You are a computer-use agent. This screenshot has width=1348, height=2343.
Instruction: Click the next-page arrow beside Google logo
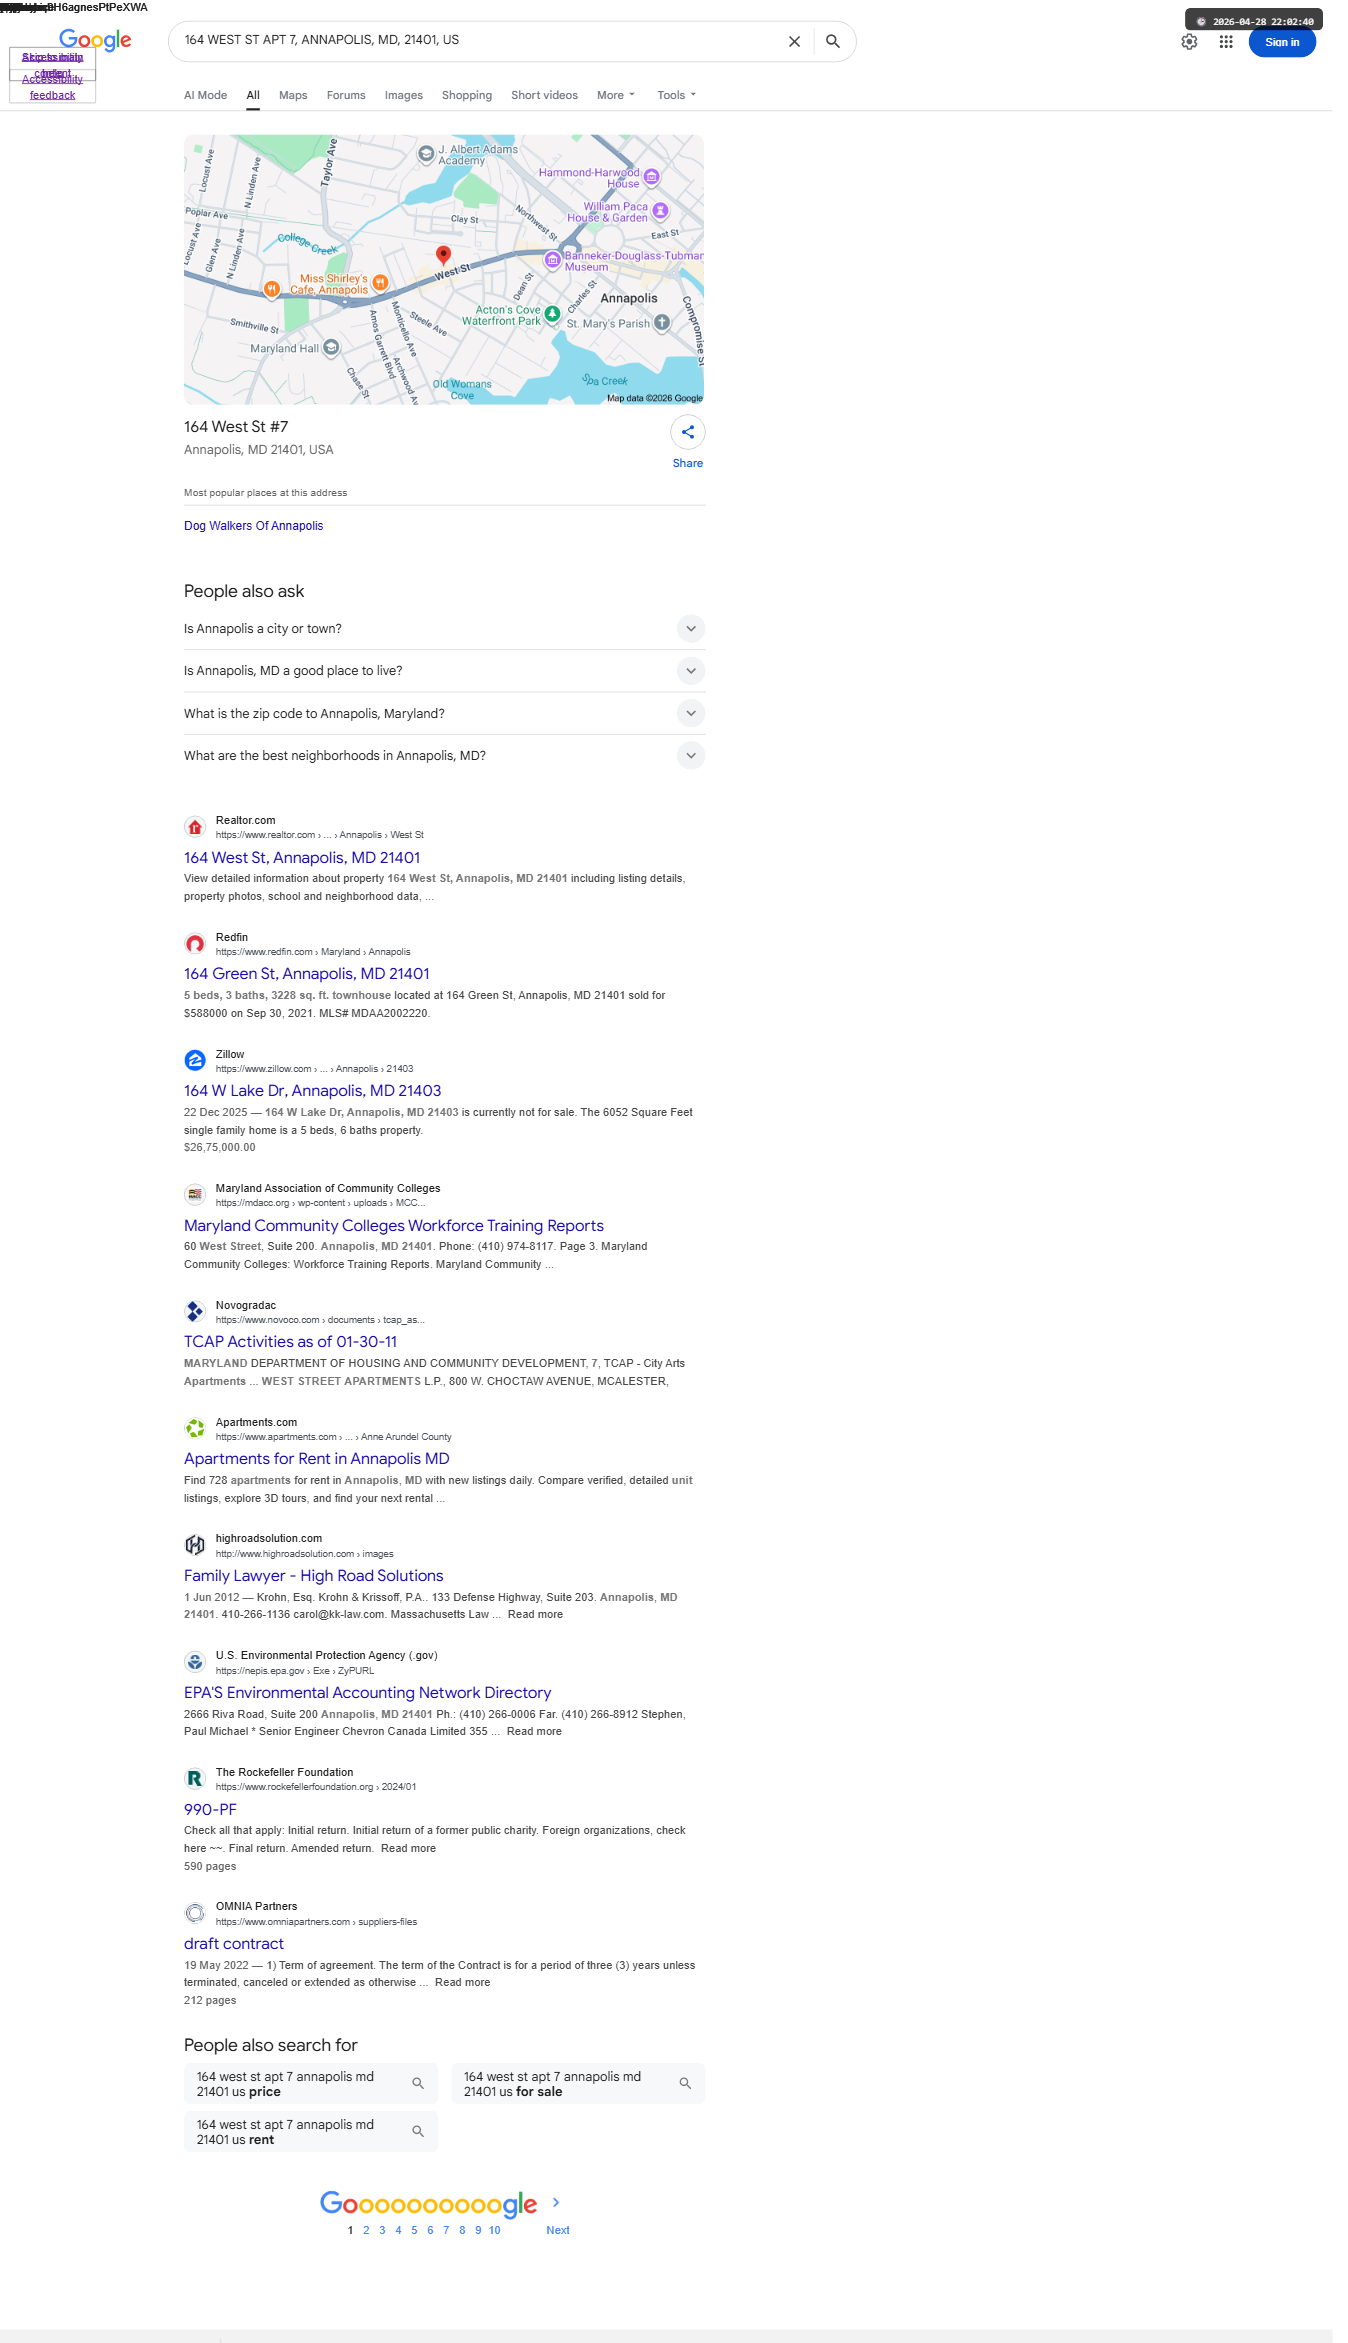556,2202
